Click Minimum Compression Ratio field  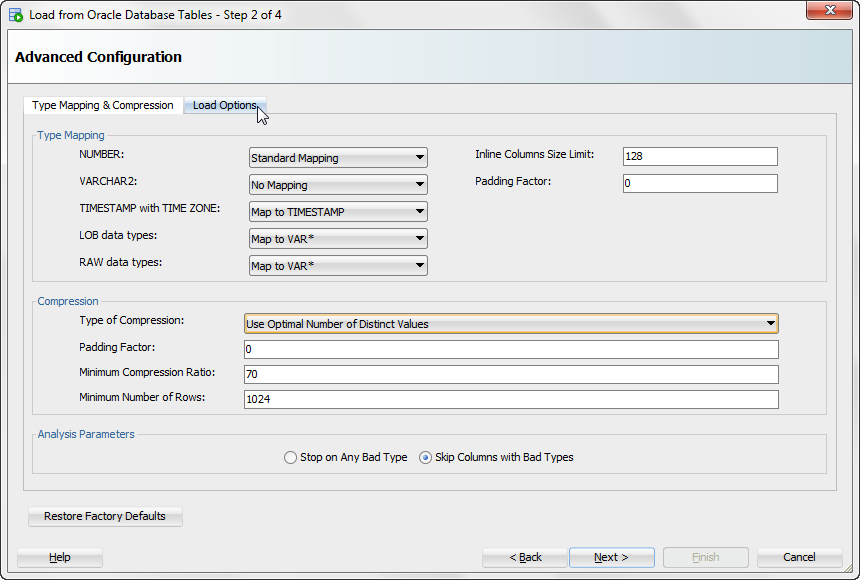(511, 374)
